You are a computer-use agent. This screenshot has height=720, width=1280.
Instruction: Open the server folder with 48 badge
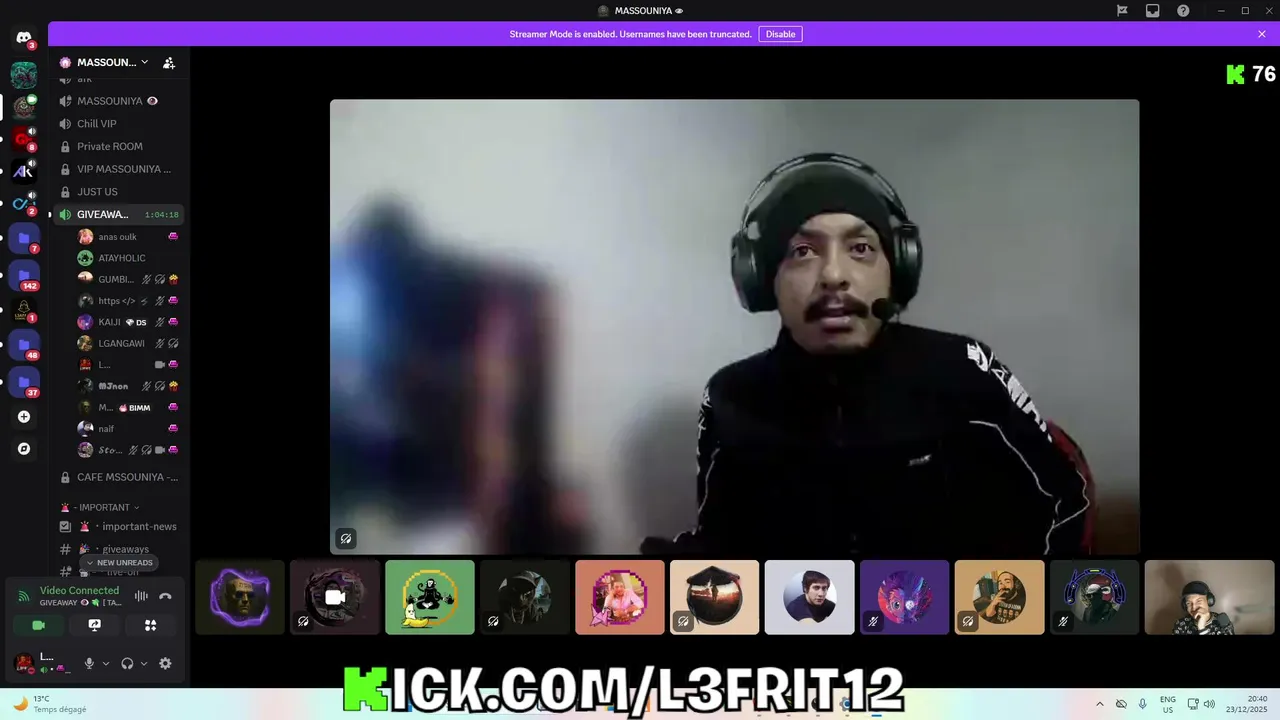point(24,345)
